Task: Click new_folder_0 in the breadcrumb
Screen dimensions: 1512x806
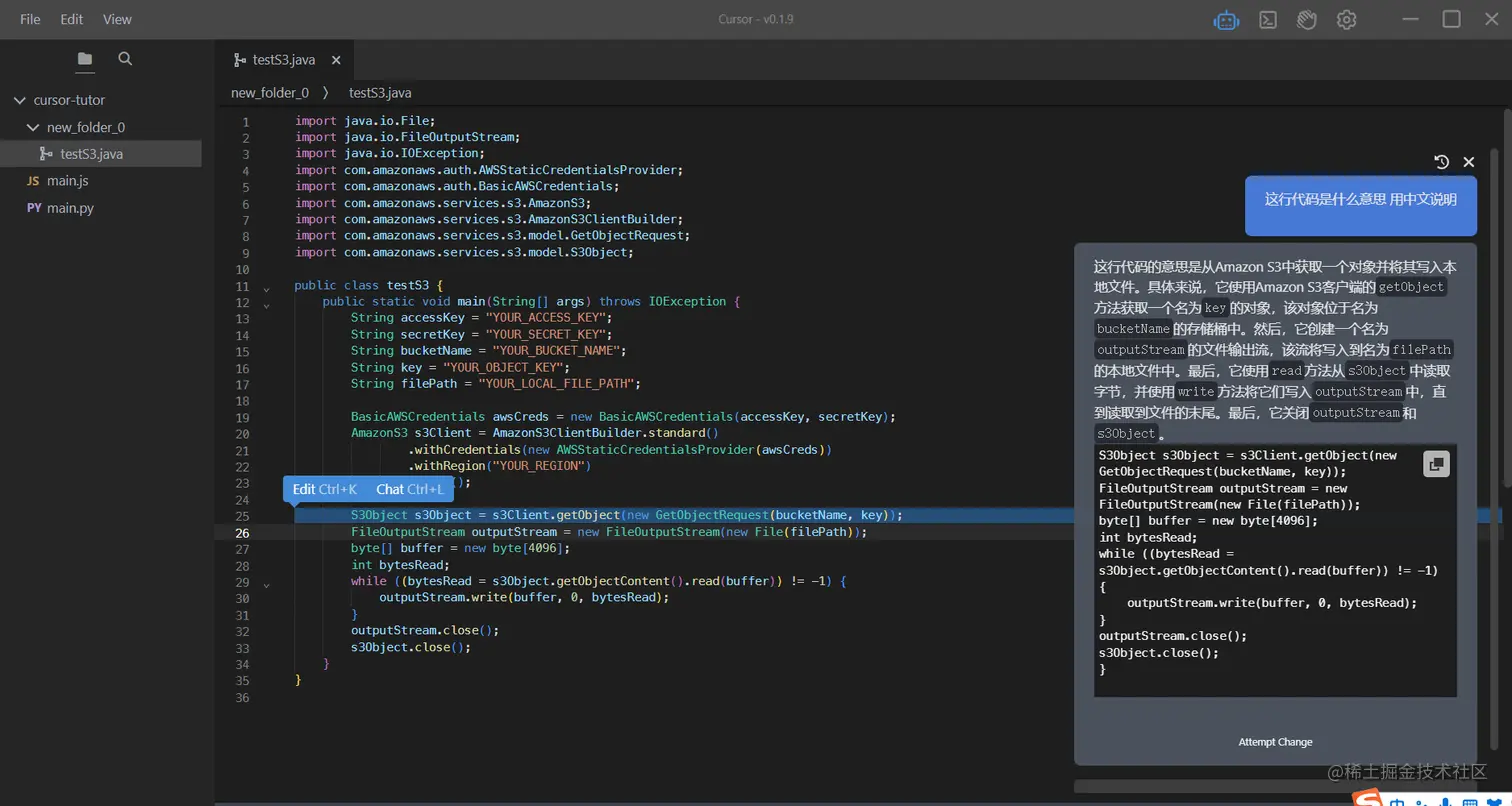Action: (270, 93)
